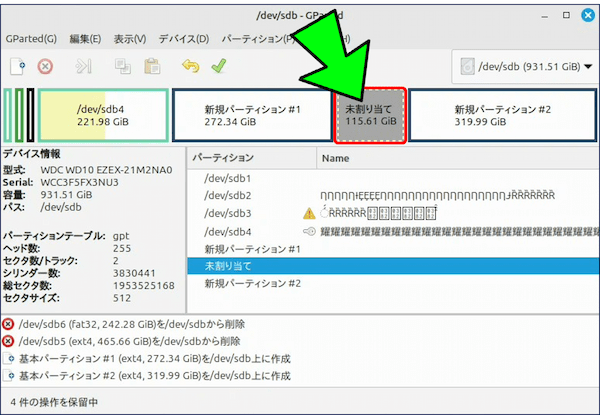The height and width of the screenshot is (415, 600).
Task: Click the Name column header
Action: coord(336,158)
